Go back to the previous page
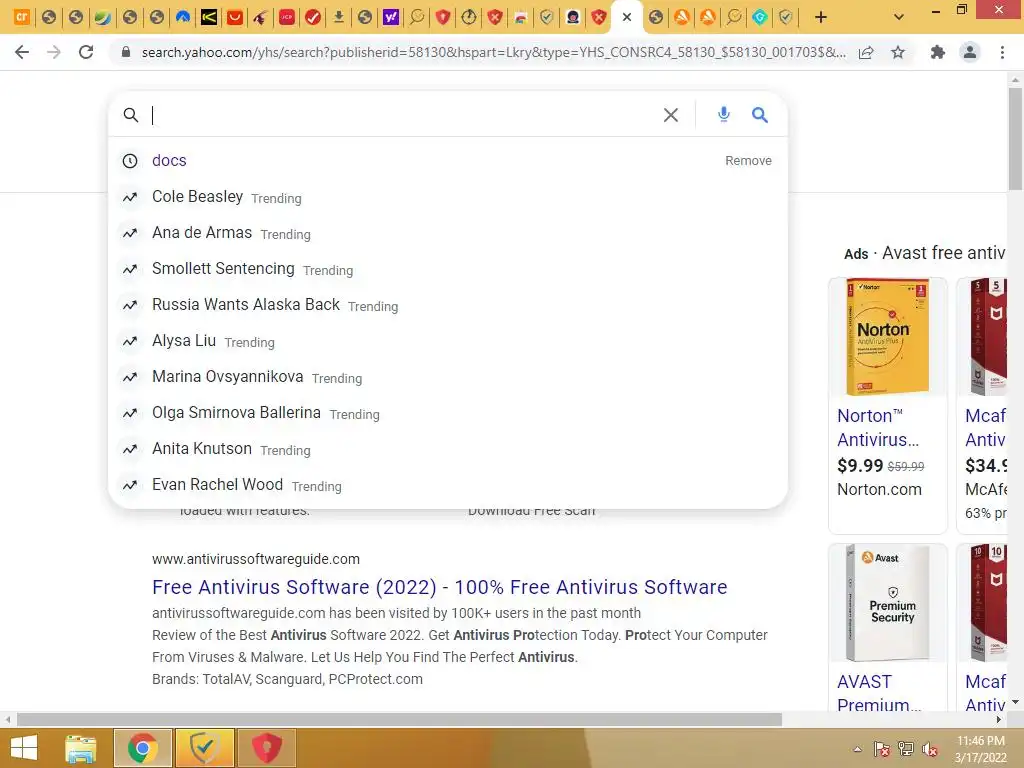Screen dimensions: 1024x768 pos(22,52)
